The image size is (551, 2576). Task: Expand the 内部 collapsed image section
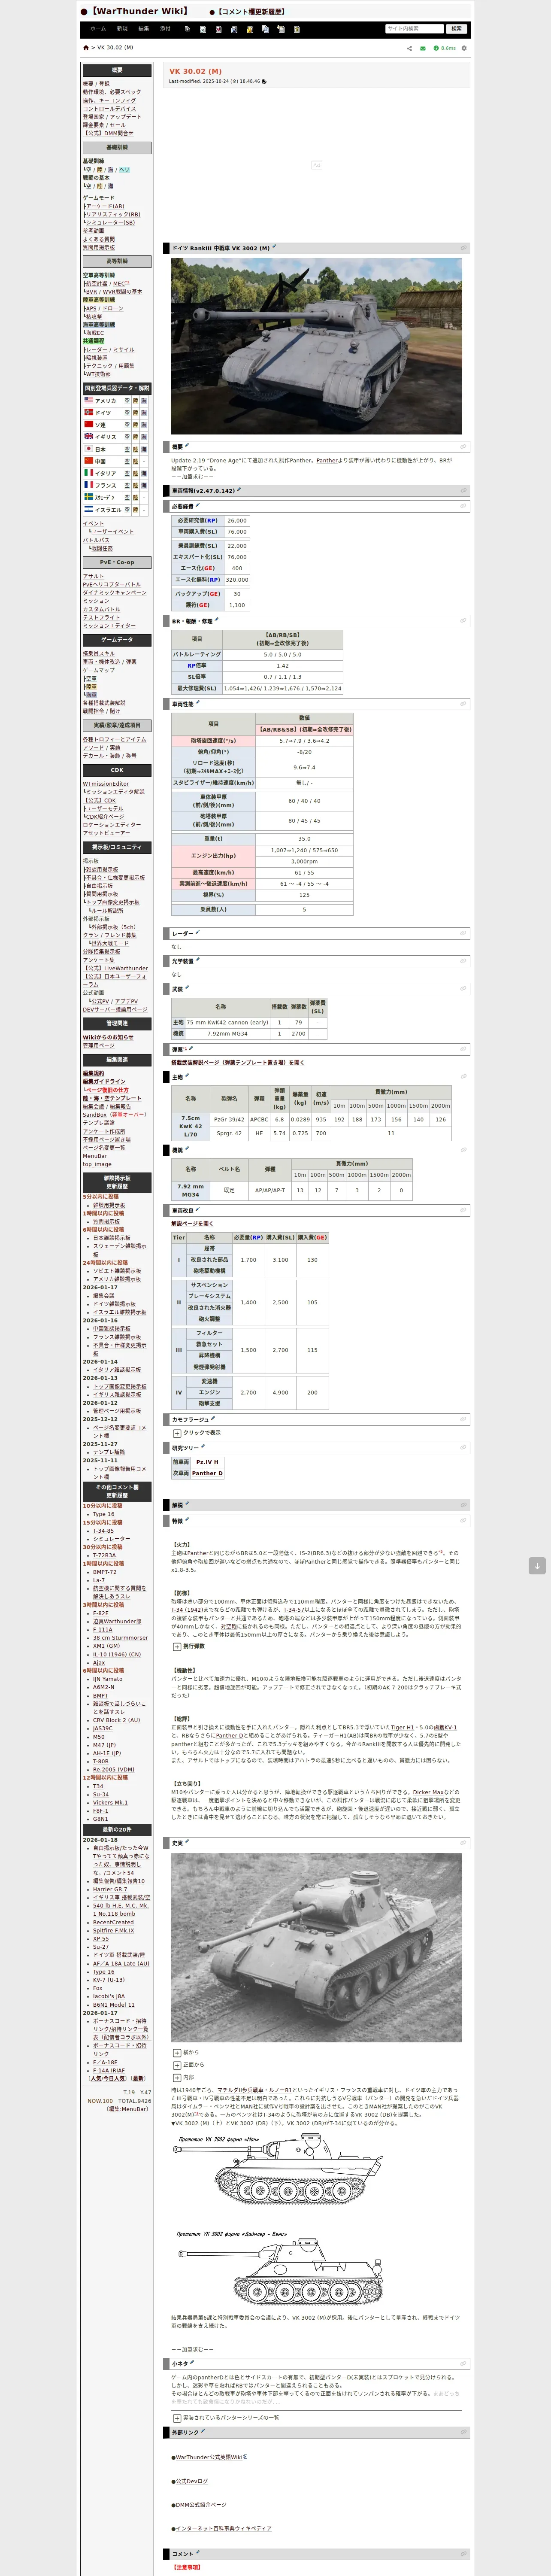pos(177,2077)
